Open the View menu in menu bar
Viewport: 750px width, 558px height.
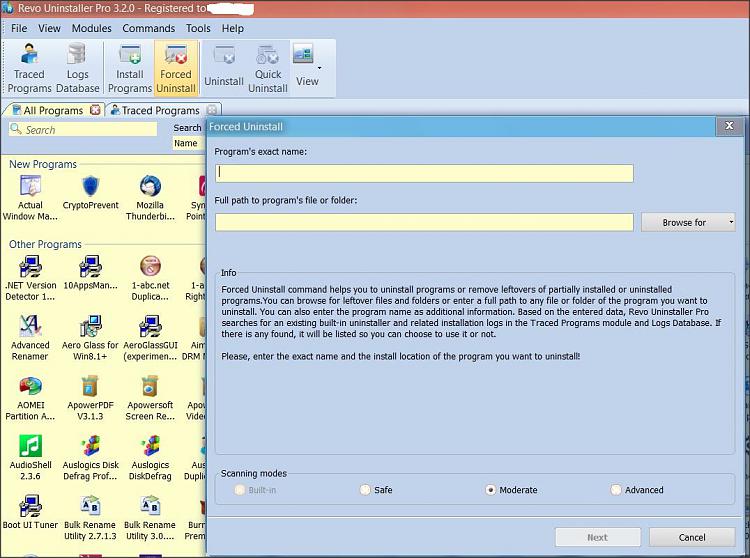click(x=49, y=28)
